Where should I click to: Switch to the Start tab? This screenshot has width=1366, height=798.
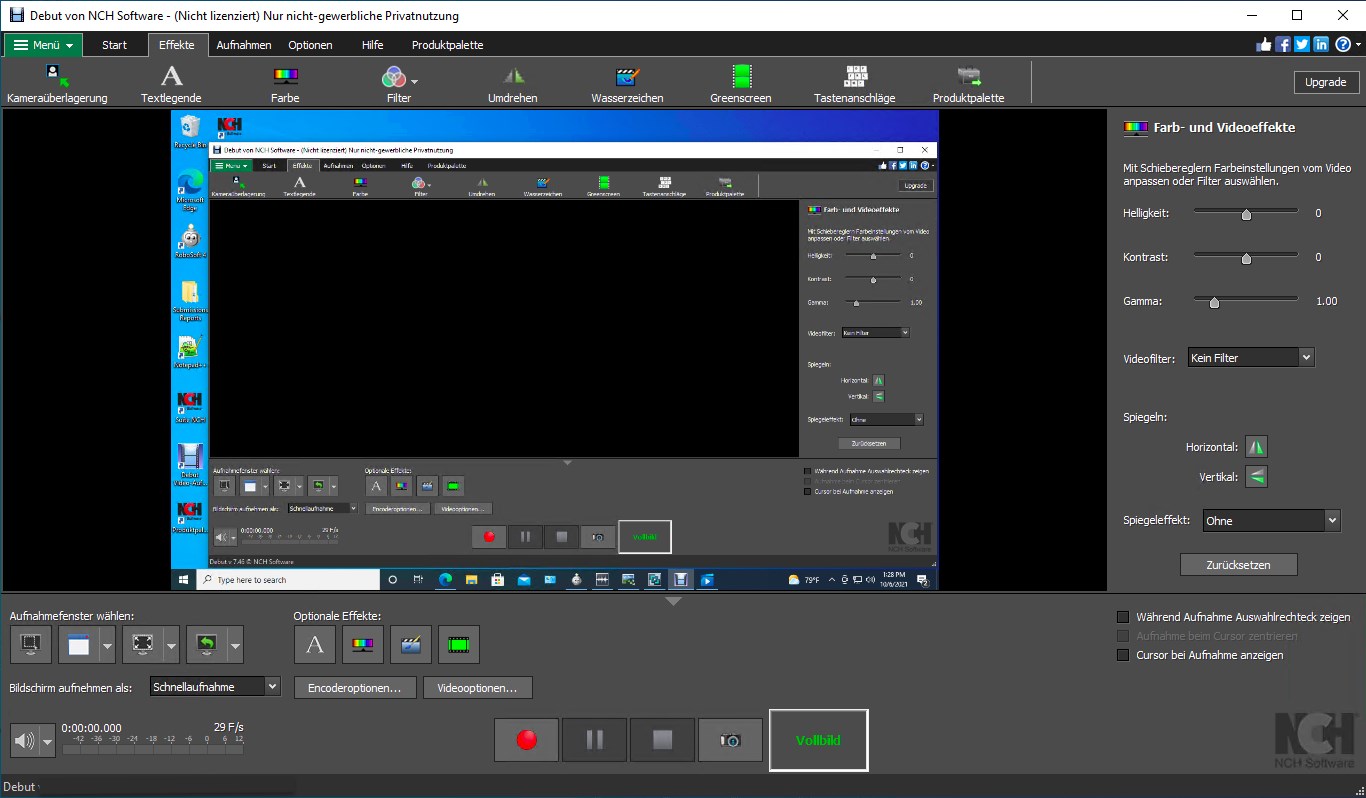[115, 45]
